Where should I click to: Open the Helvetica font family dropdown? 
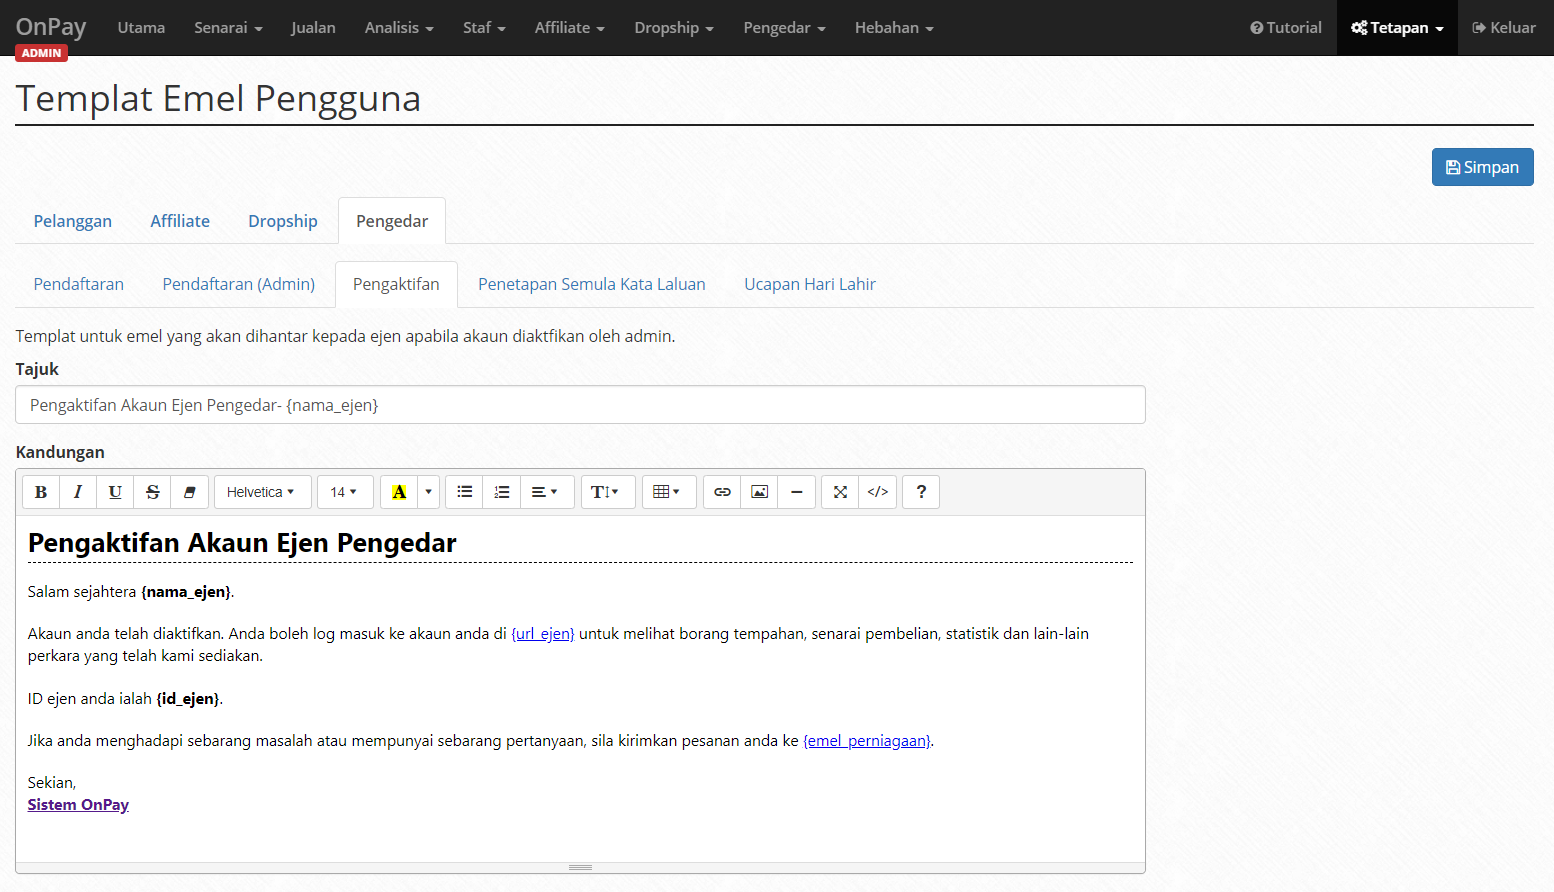263,492
